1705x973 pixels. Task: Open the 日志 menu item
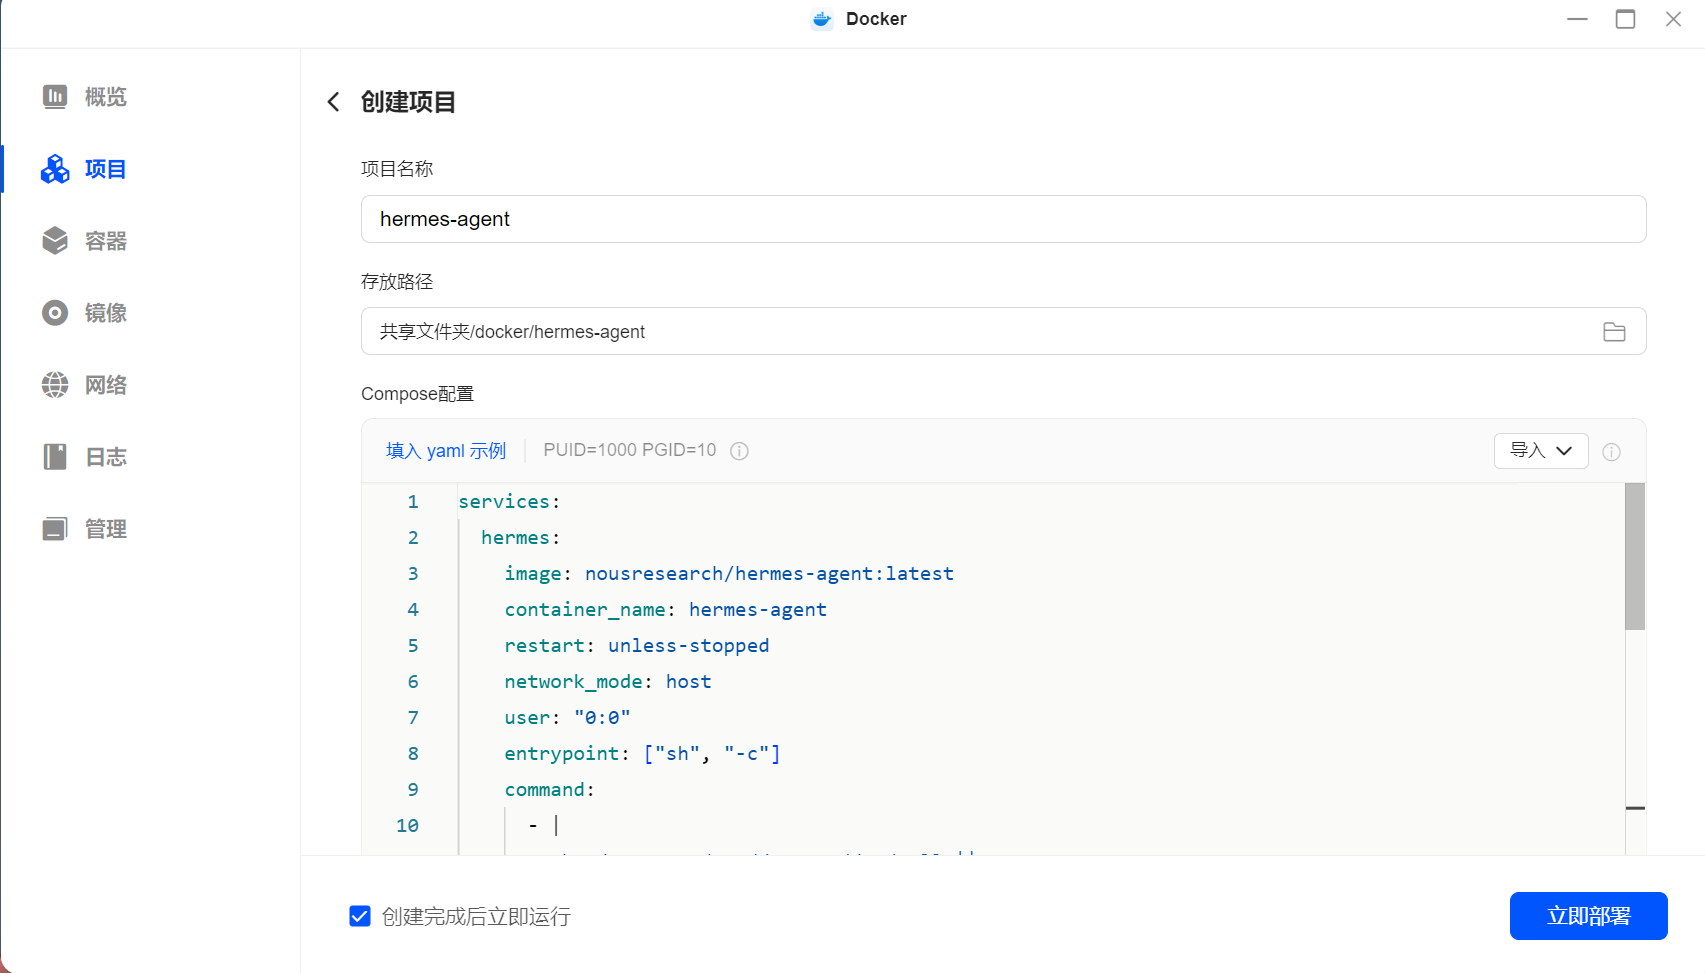(106, 457)
